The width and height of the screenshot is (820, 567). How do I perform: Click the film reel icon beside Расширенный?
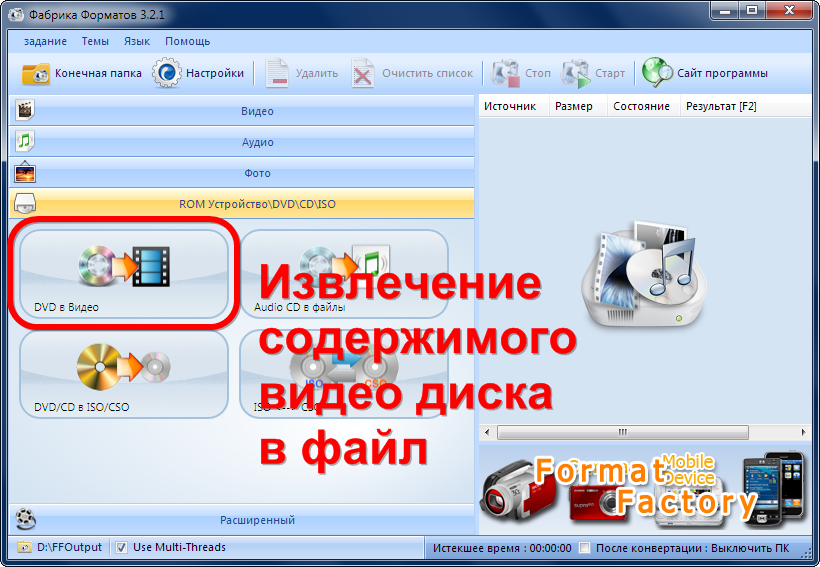26,519
